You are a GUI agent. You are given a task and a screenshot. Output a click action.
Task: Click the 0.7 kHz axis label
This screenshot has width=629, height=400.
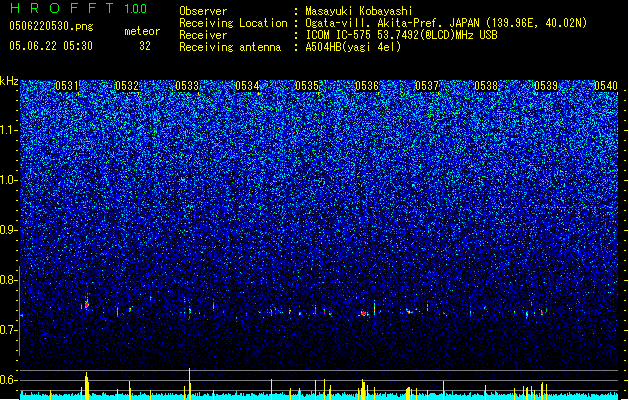point(8,330)
